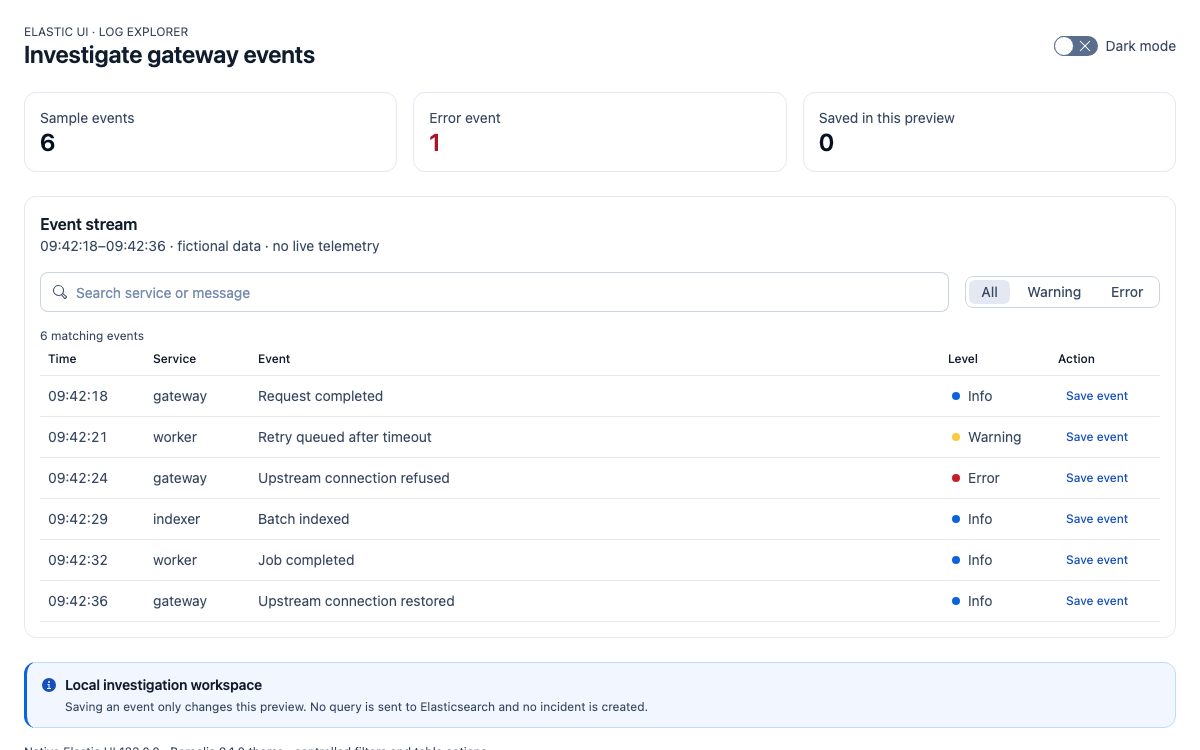This screenshot has width=1200, height=750.
Task: Save the Retry queued after timeout event
Action: 1097,437
